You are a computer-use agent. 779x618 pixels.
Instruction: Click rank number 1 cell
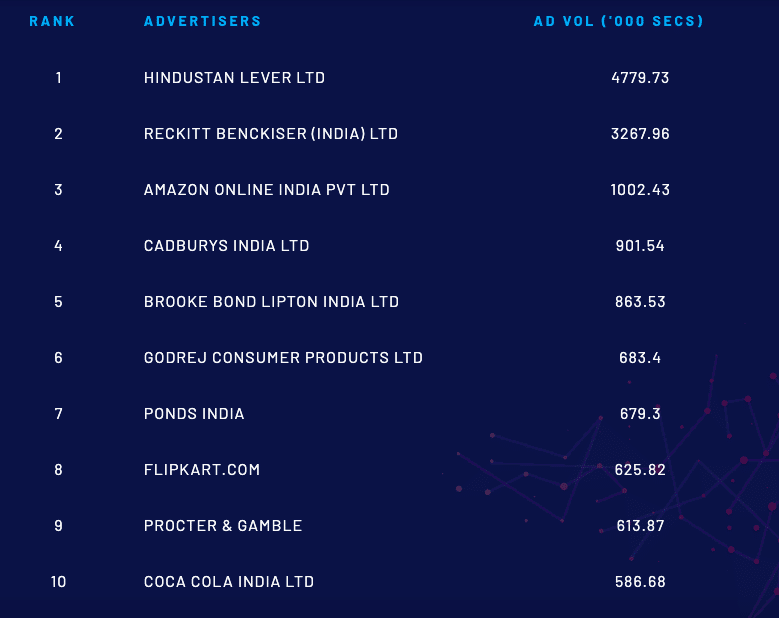pos(59,78)
